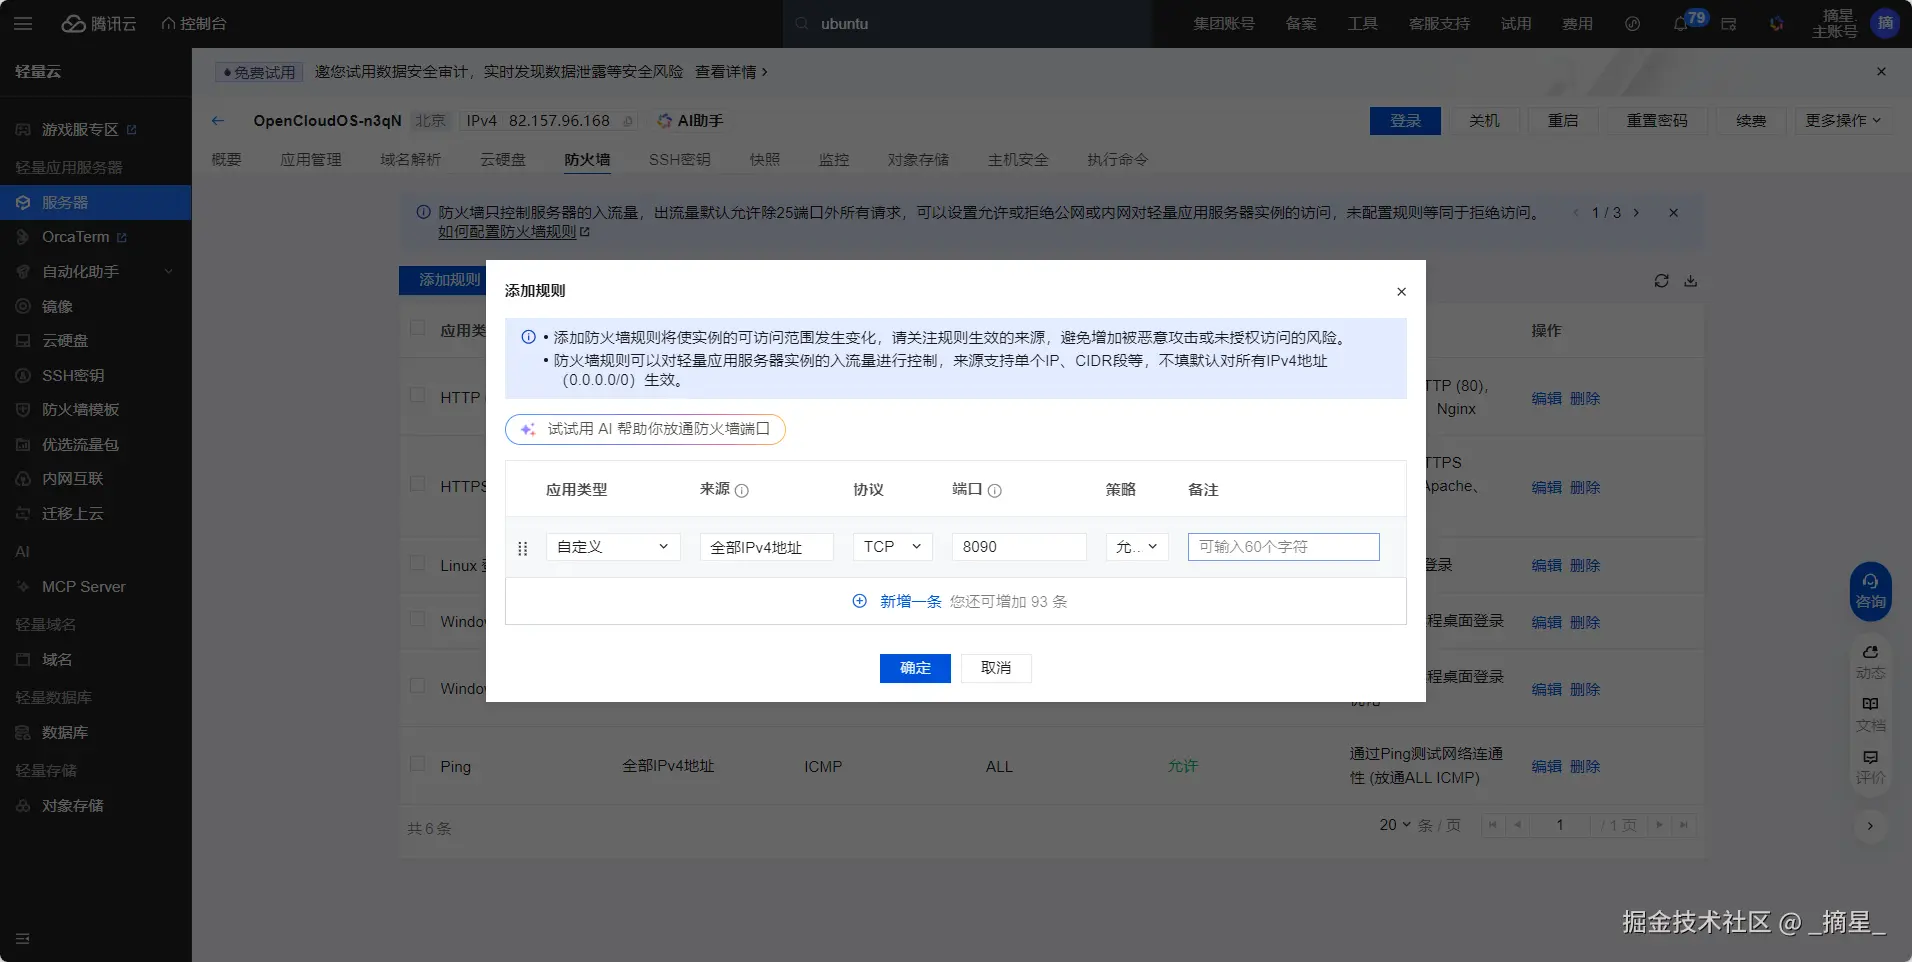Click the notification bell icon
1912x962 pixels.
[1680, 24]
